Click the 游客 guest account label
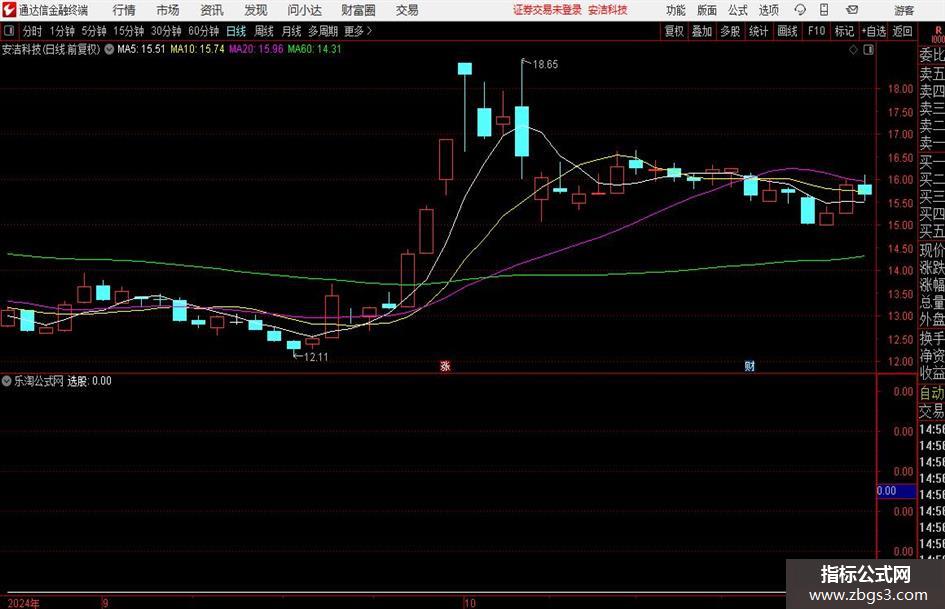Image resolution: width=945 pixels, height=609 pixels. 904,10
